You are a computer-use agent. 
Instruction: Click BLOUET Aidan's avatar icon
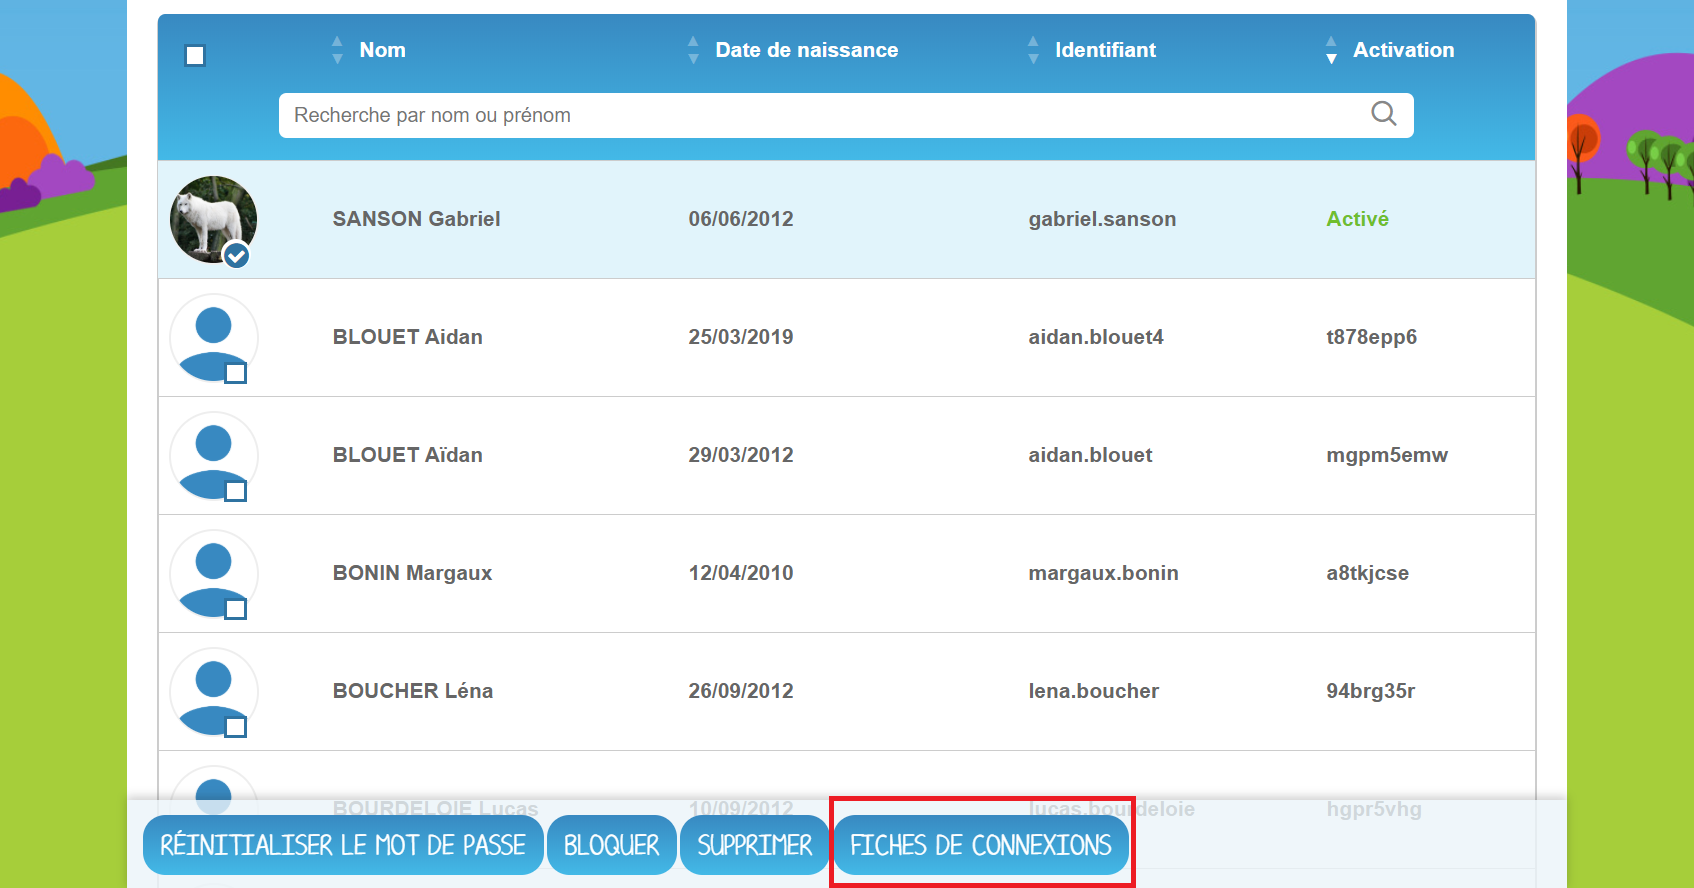211,335
